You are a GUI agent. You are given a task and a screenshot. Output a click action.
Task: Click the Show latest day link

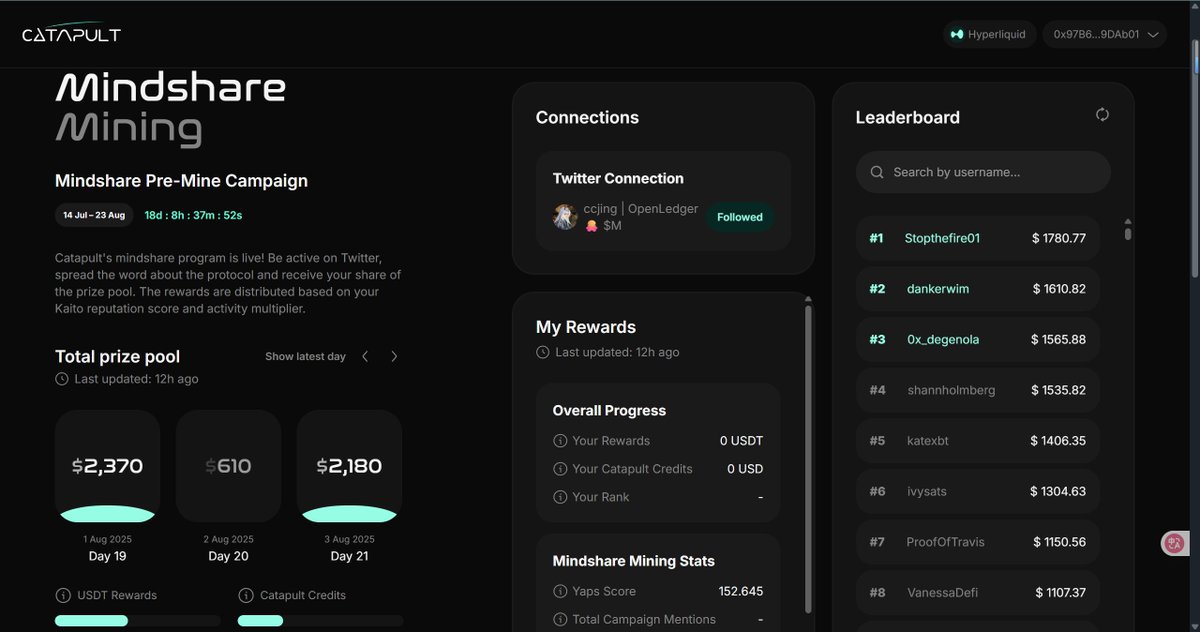click(305, 356)
